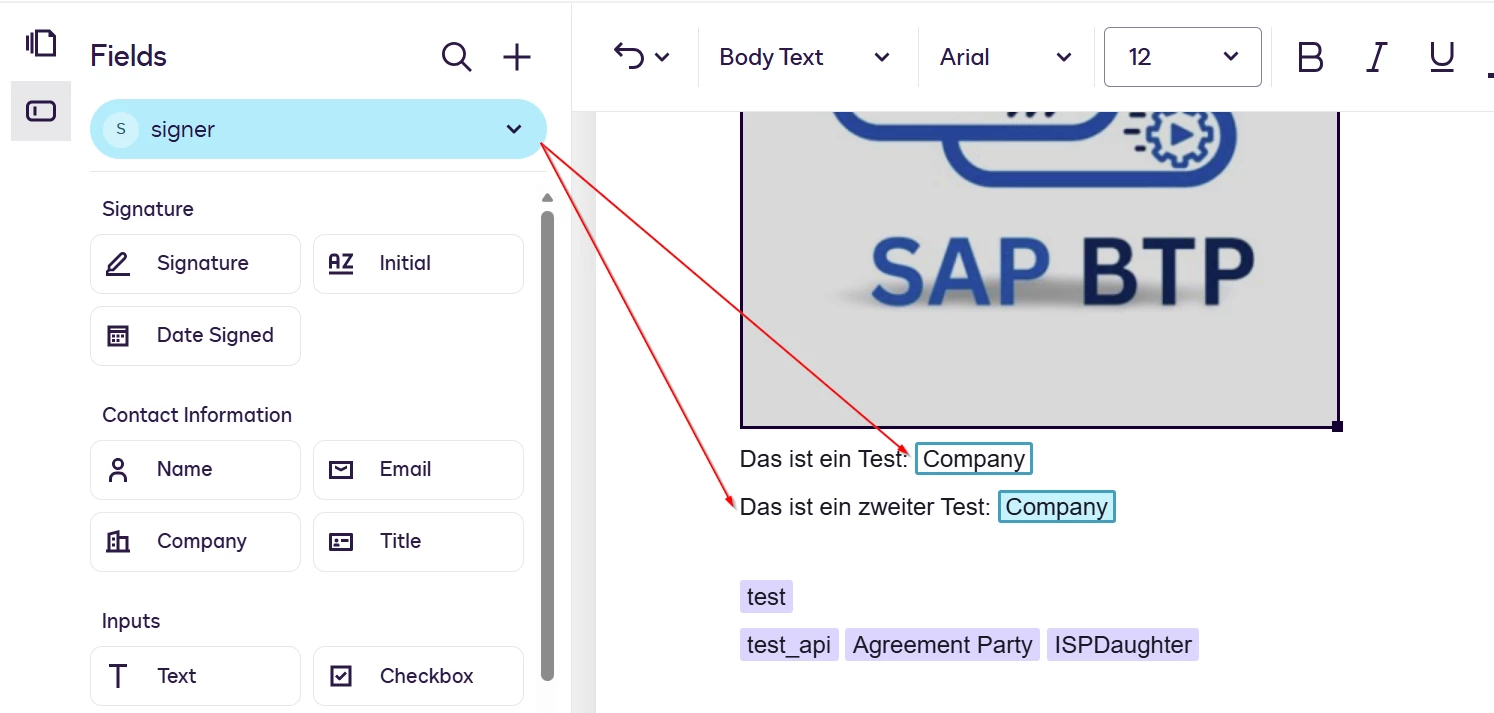Click the 'Agreement Party' field token

coord(942,645)
